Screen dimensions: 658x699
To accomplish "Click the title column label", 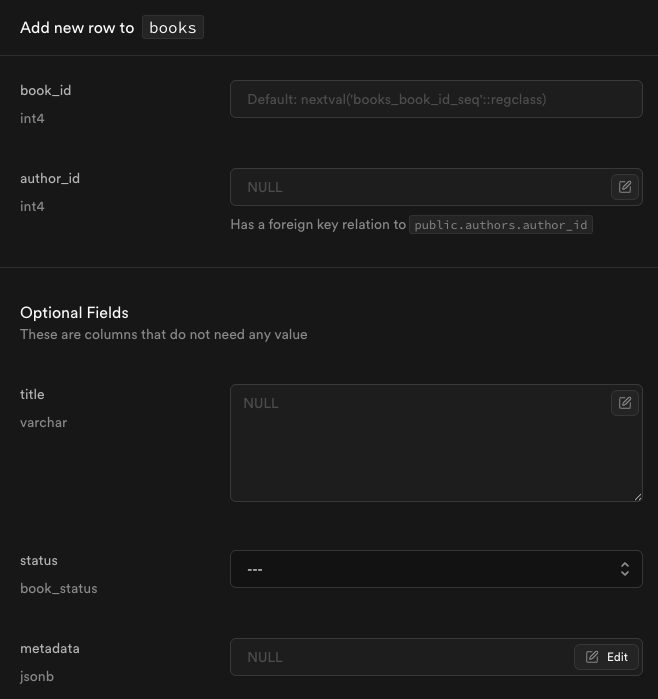I will 32,394.
